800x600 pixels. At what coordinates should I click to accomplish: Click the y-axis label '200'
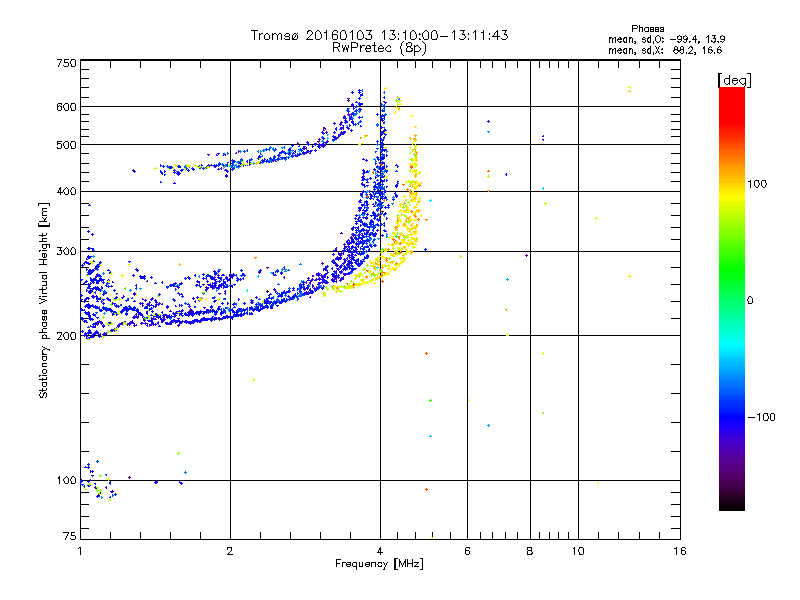[66, 336]
